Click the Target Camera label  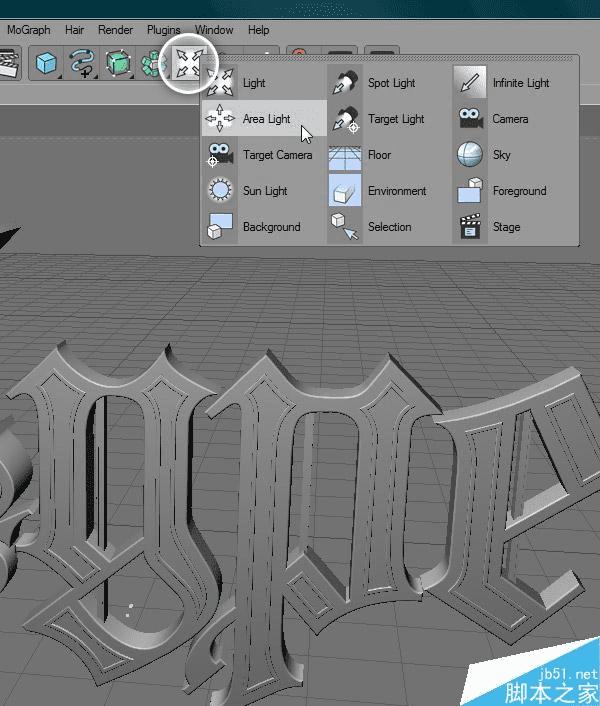tap(278, 155)
